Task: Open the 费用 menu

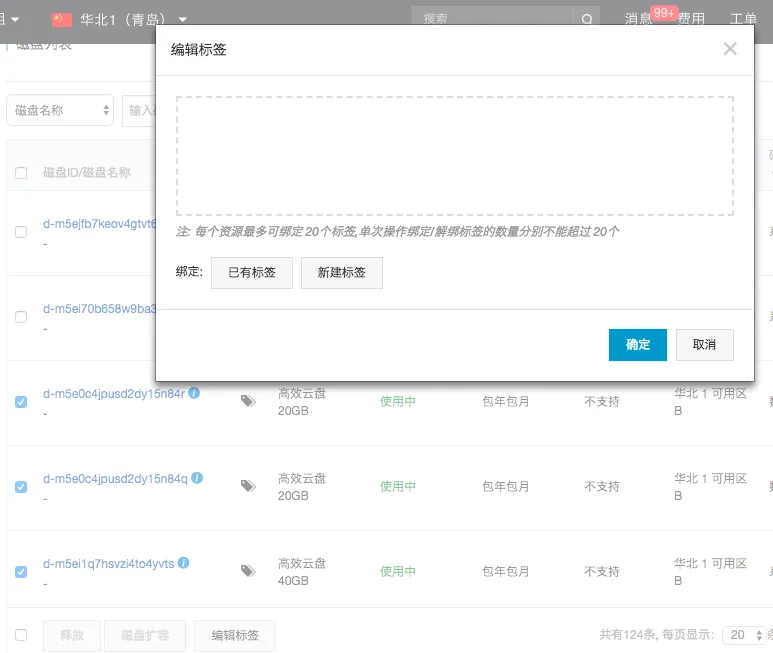Action: click(x=691, y=19)
